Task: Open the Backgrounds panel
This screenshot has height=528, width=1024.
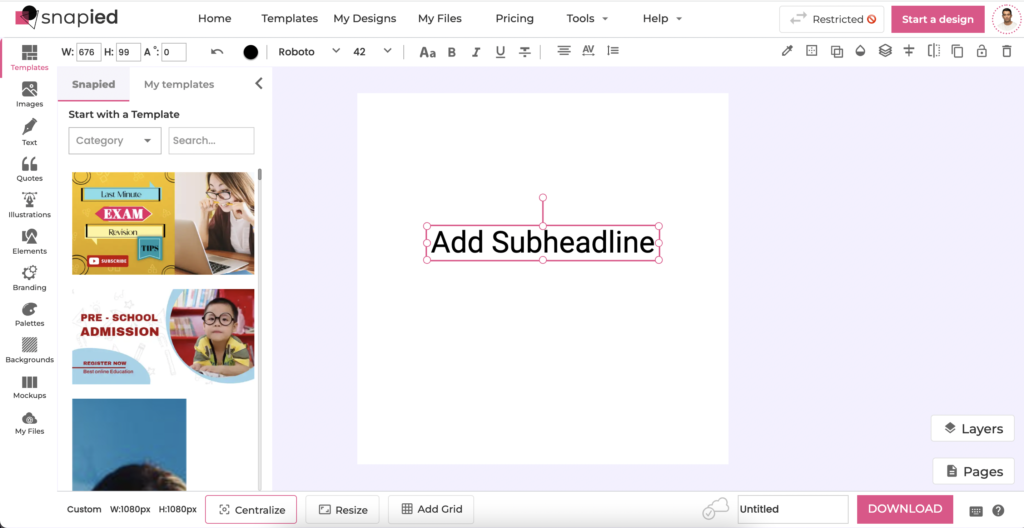Action: coord(29,350)
